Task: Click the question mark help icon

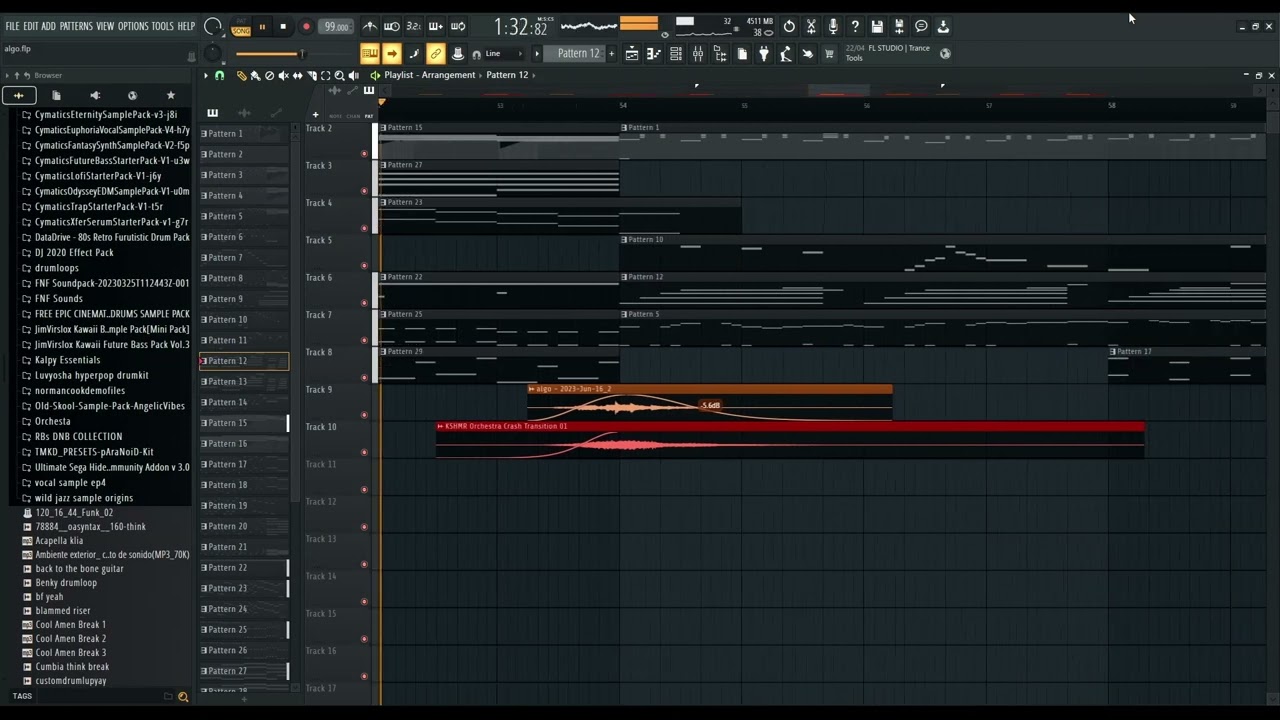Action: click(855, 27)
